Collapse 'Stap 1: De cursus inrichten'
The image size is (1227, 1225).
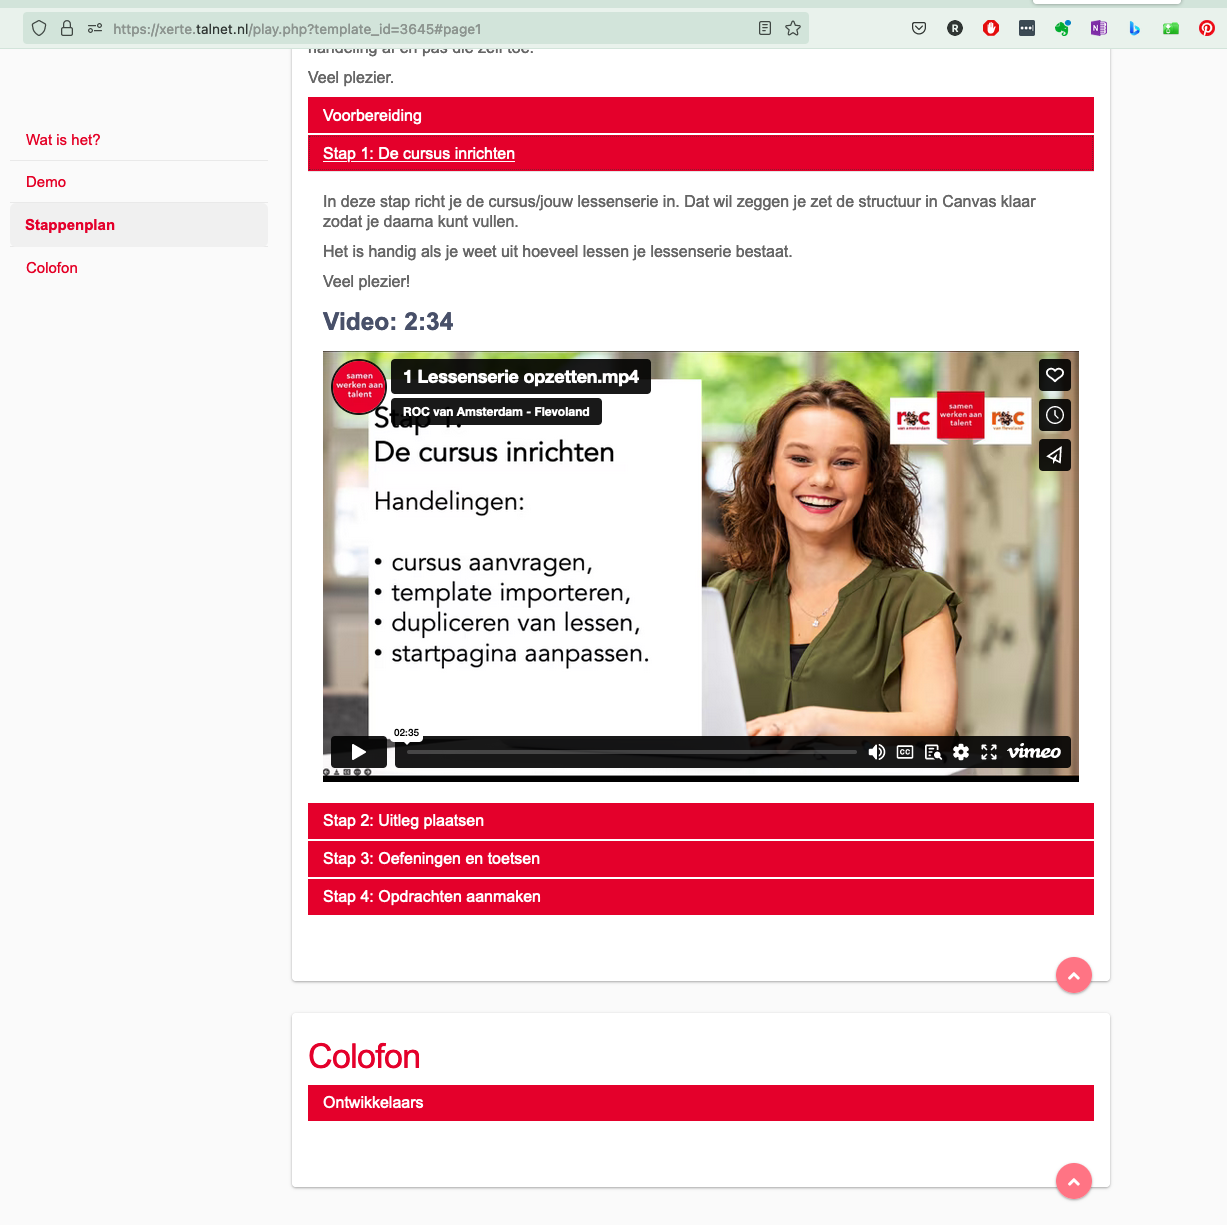[701, 153]
